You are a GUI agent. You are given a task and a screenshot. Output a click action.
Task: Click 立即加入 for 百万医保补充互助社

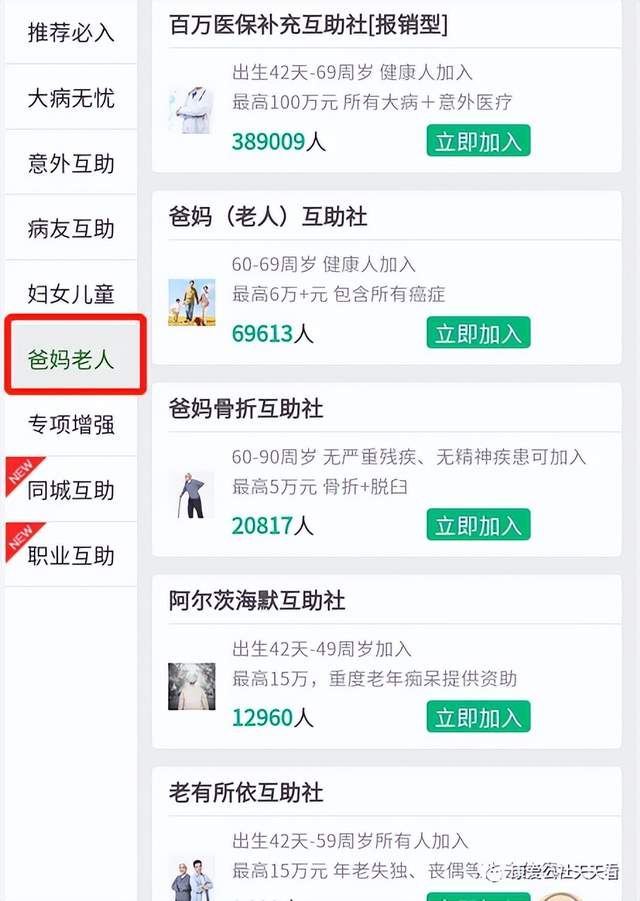[x=478, y=141]
